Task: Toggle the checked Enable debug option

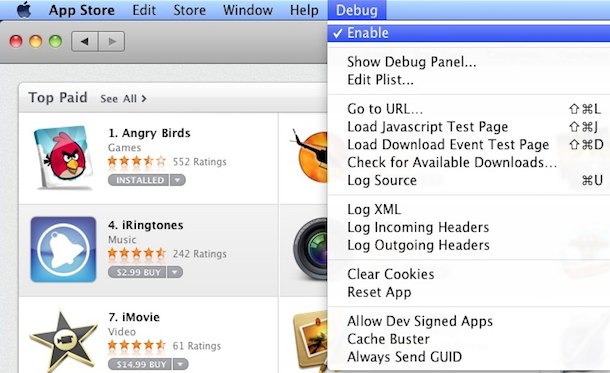Action: click(x=469, y=33)
